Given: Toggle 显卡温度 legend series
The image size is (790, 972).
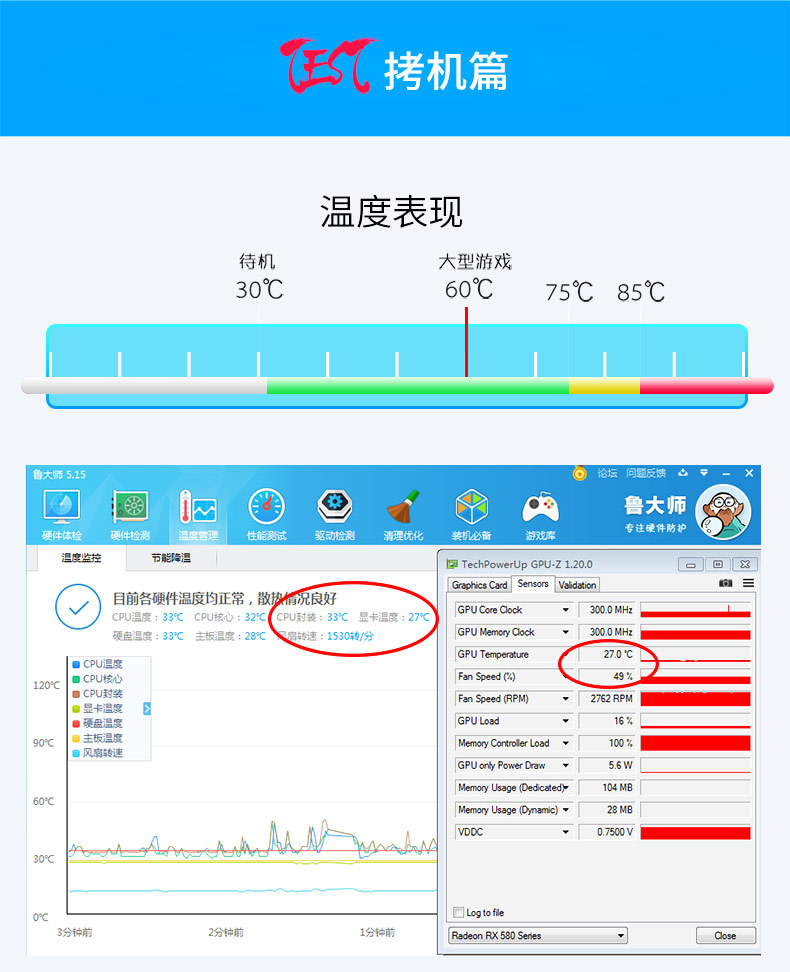Looking at the screenshot, I should [97, 709].
